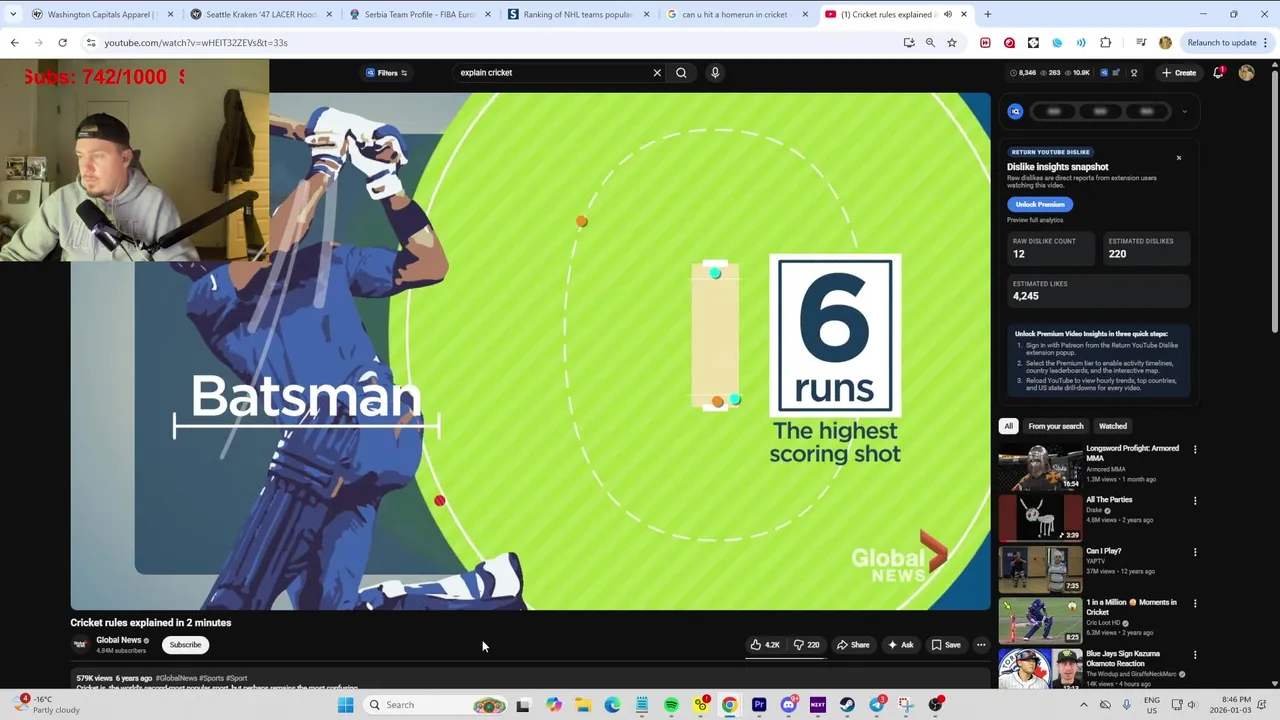1280x720 pixels.
Task: Click Unlock Premium in dislike panel
Action: 1040,204
